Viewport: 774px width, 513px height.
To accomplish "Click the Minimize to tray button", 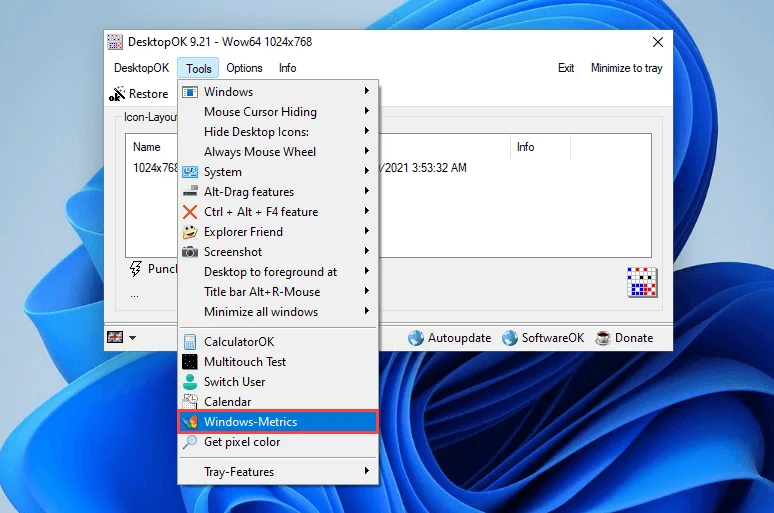I will 626,68.
